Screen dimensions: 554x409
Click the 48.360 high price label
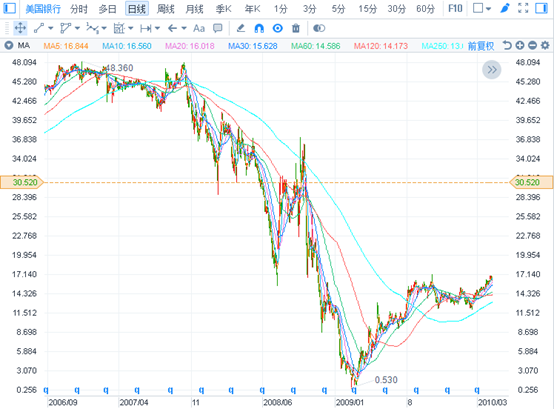point(120,68)
